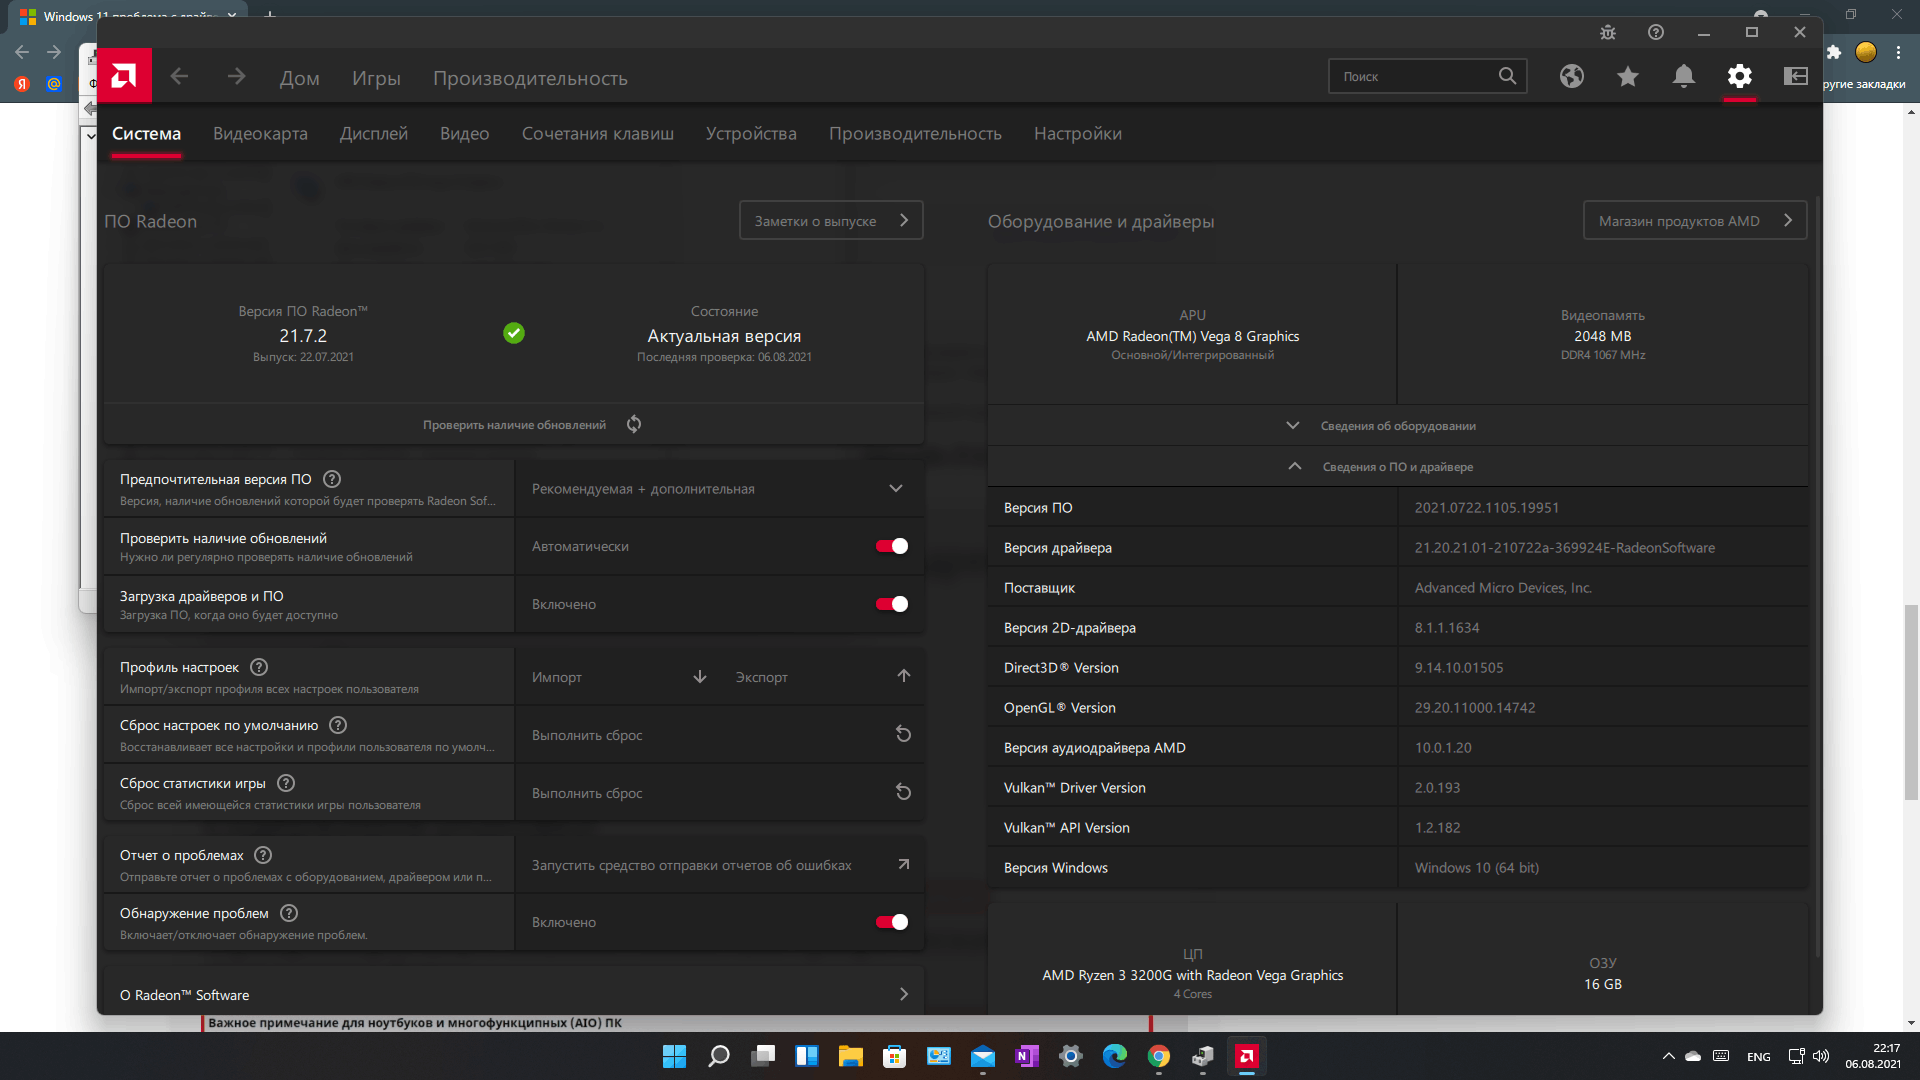
Task: Open Microsoft Edge from taskbar
Action: [x=1115, y=1056]
